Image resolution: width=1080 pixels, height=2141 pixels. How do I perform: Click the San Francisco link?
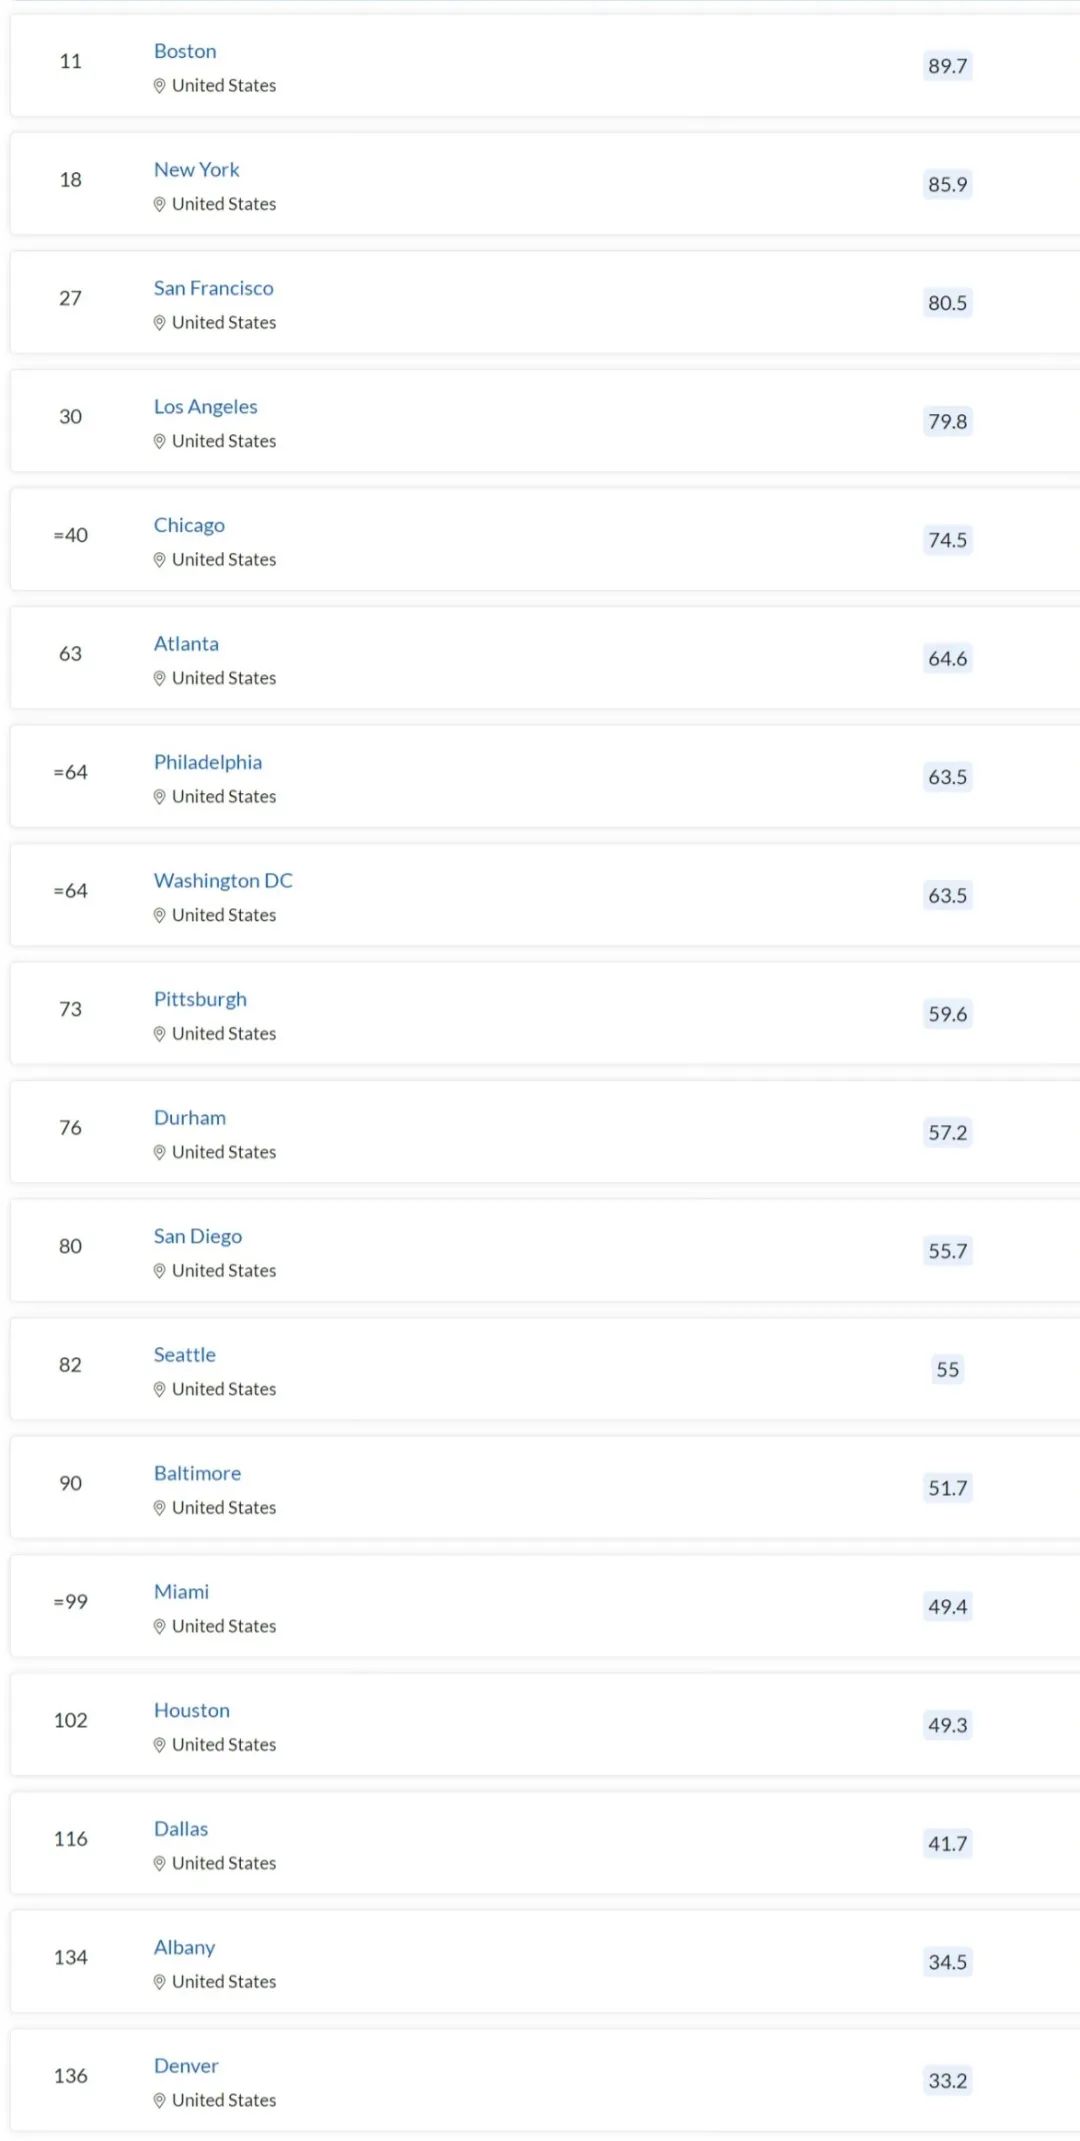[x=213, y=288]
